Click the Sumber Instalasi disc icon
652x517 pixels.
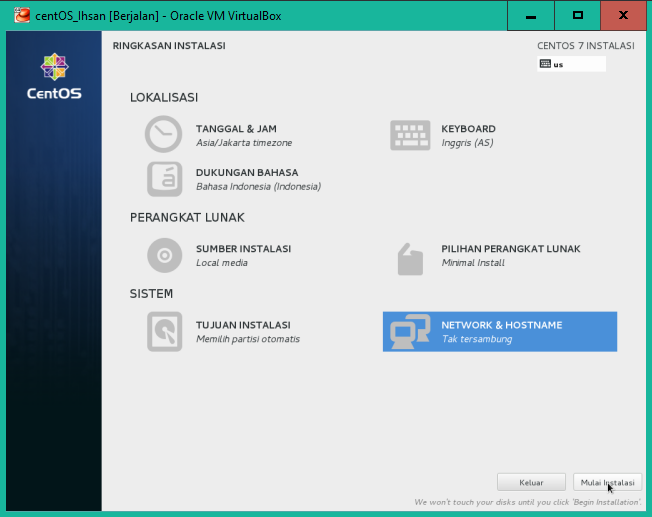[x=165, y=255]
